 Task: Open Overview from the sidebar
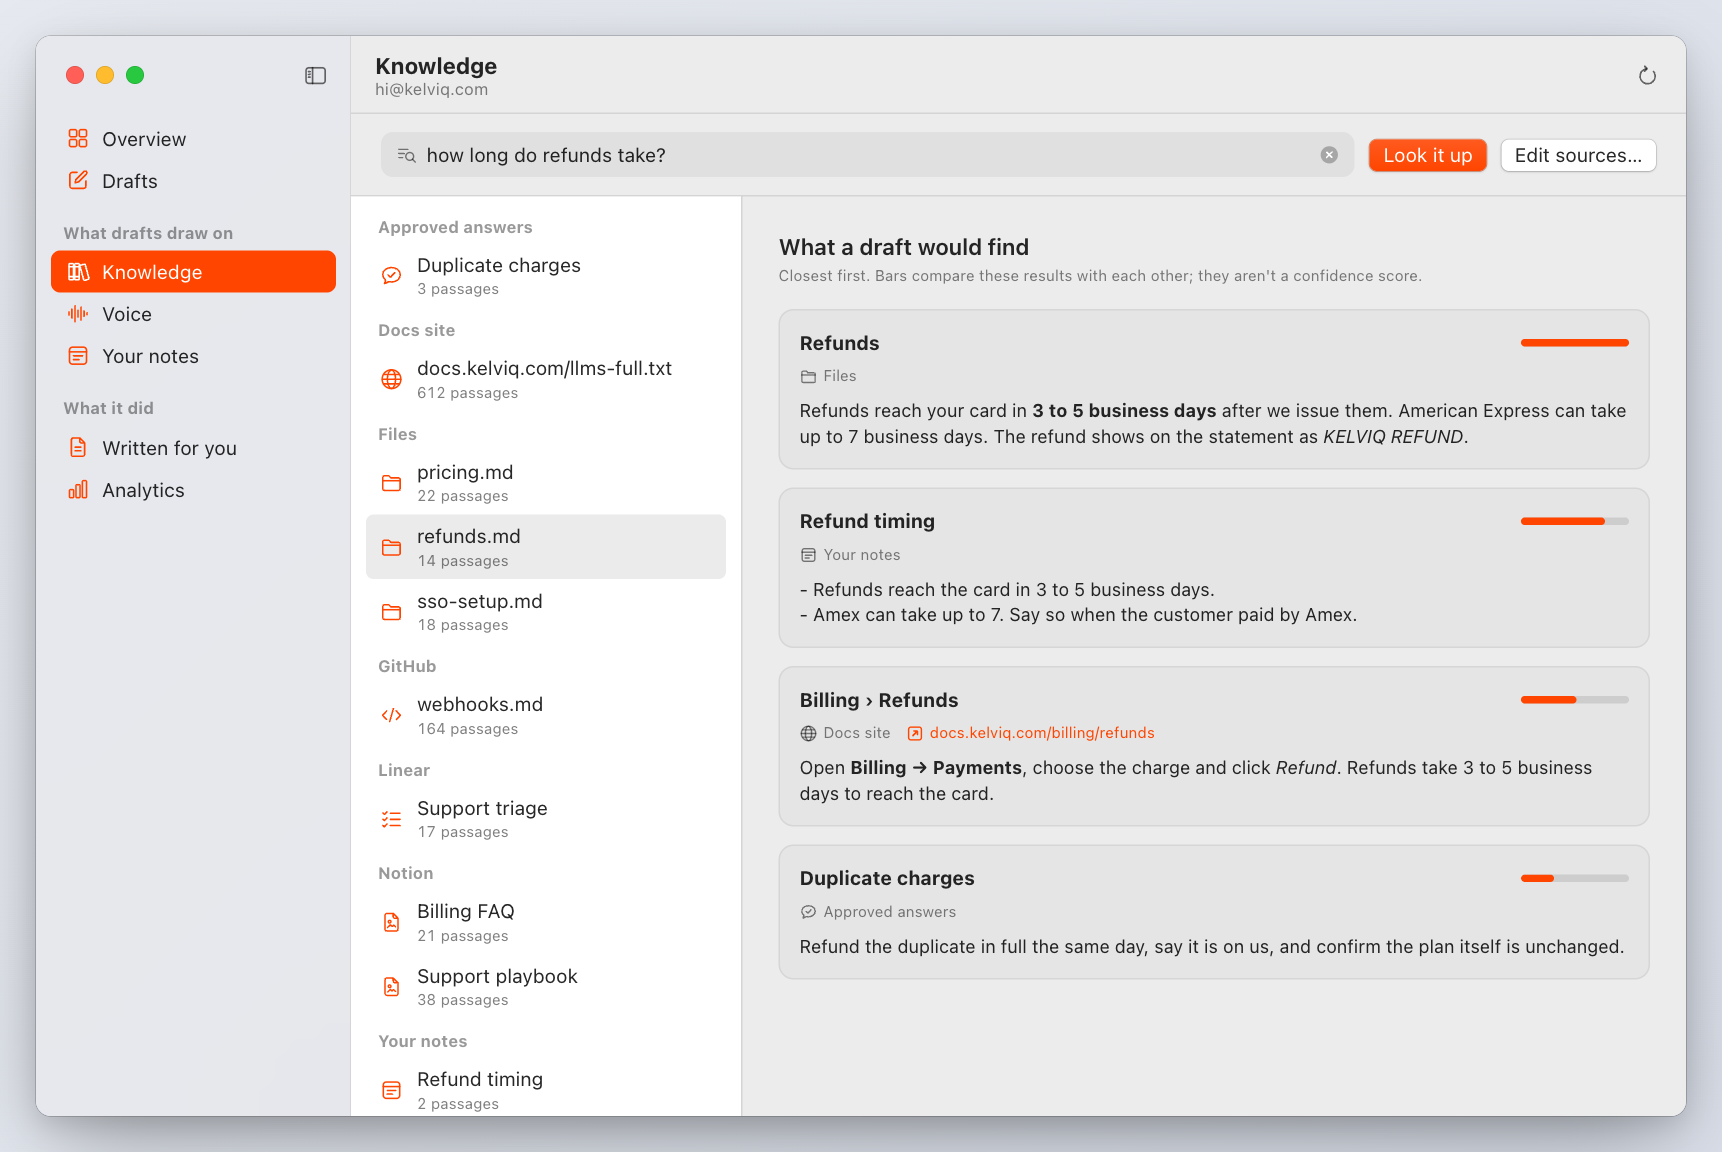pos(193,139)
